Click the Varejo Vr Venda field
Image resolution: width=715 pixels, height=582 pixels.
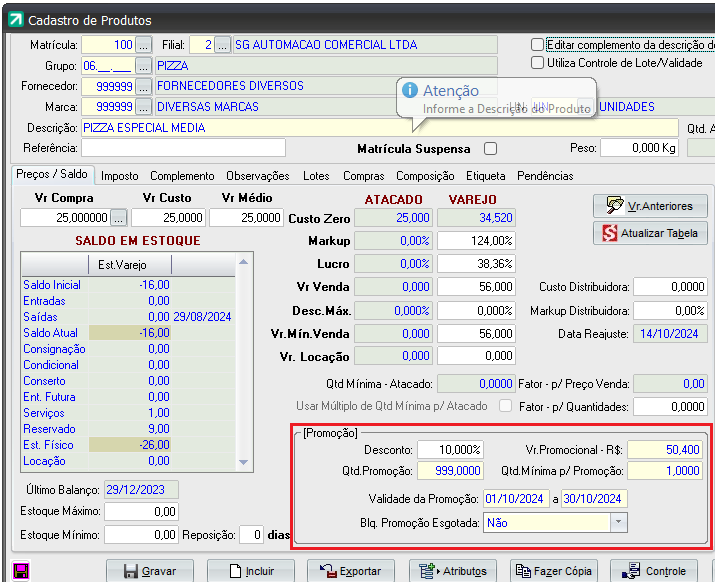pyautogui.click(x=477, y=287)
